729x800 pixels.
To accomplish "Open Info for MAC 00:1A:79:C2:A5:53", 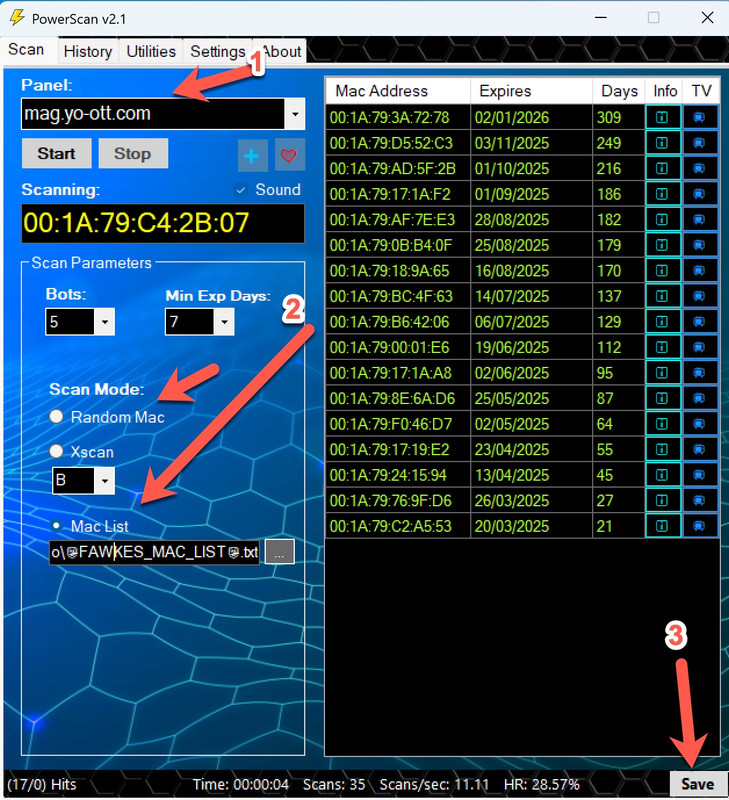I will pos(663,526).
